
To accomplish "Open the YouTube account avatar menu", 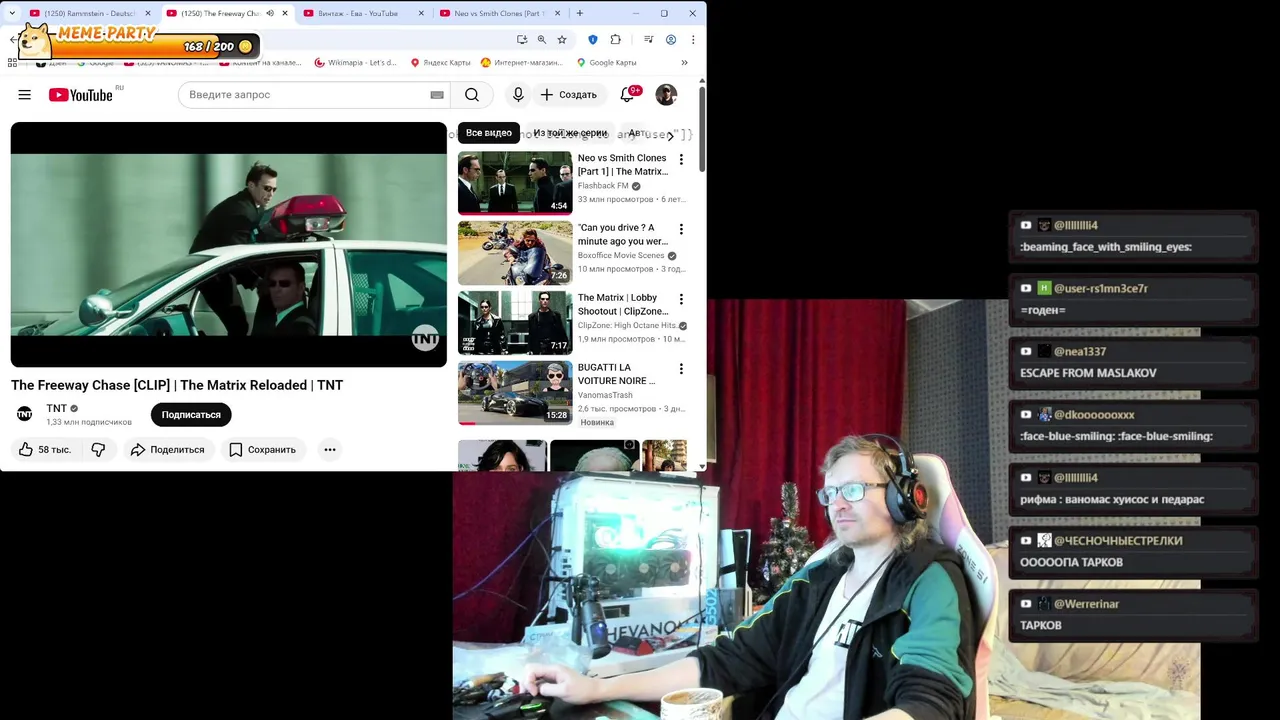I will (x=666, y=95).
